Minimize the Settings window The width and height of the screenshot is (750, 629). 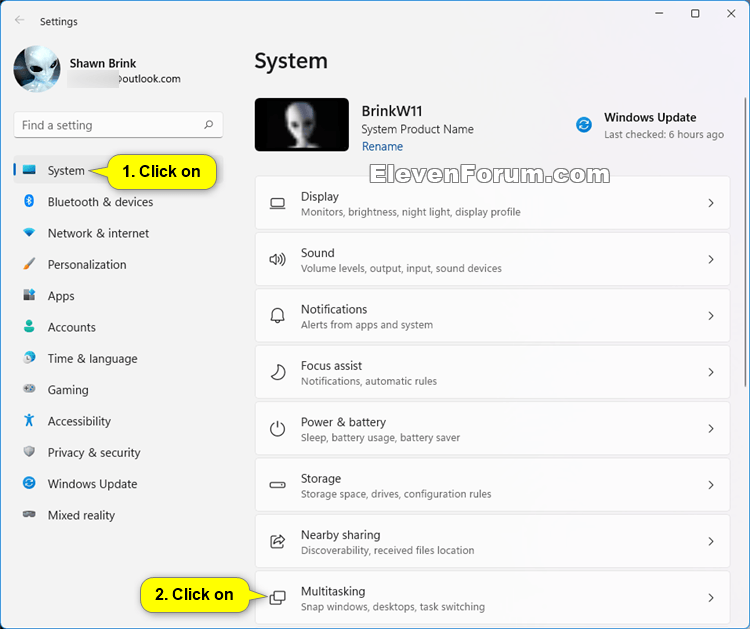pyautogui.click(x=659, y=13)
